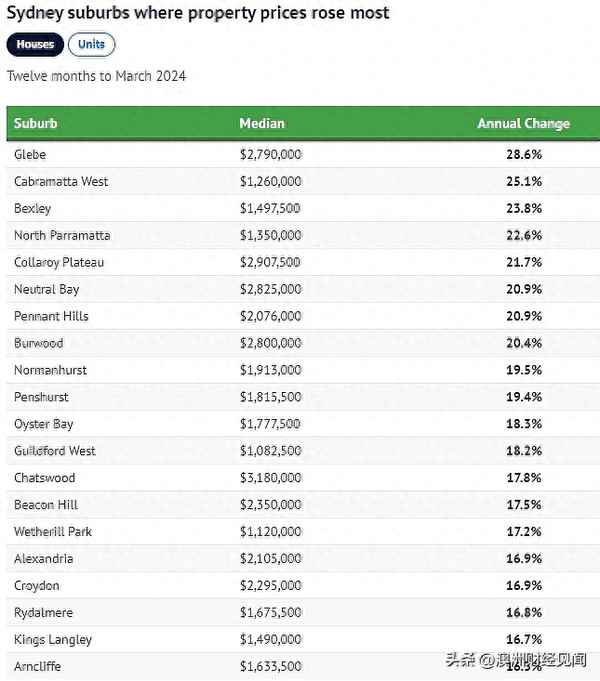The image size is (600, 681).
Task: Select Pennant Hills suburb name
Action: [x=51, y=317]
